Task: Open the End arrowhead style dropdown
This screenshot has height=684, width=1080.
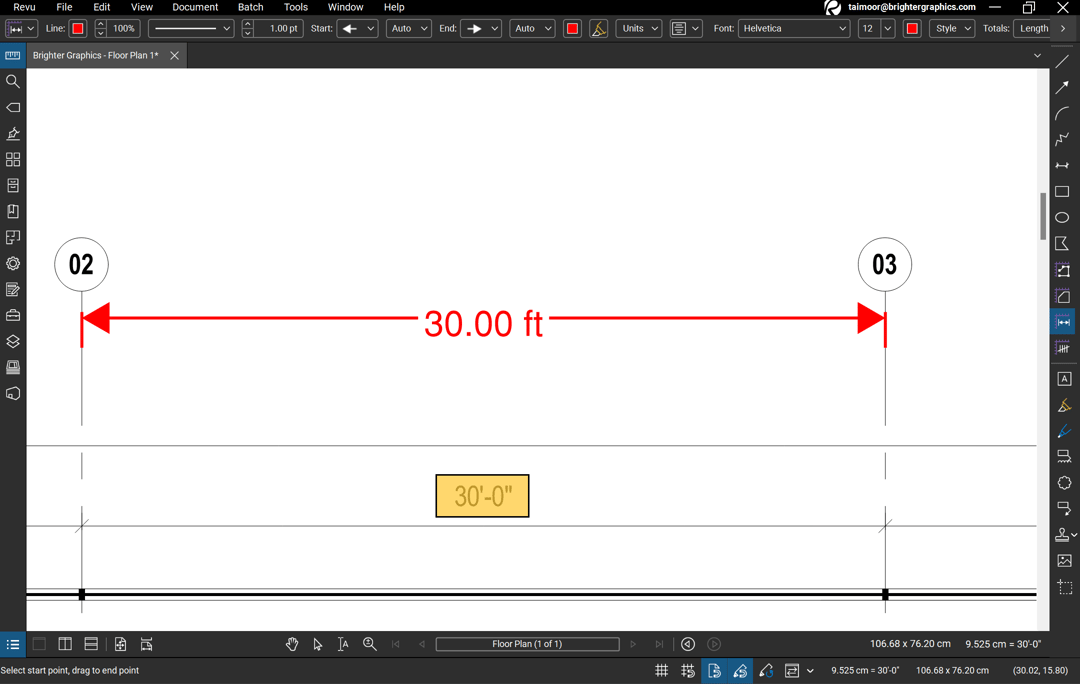Action: [x=481, y=28]
